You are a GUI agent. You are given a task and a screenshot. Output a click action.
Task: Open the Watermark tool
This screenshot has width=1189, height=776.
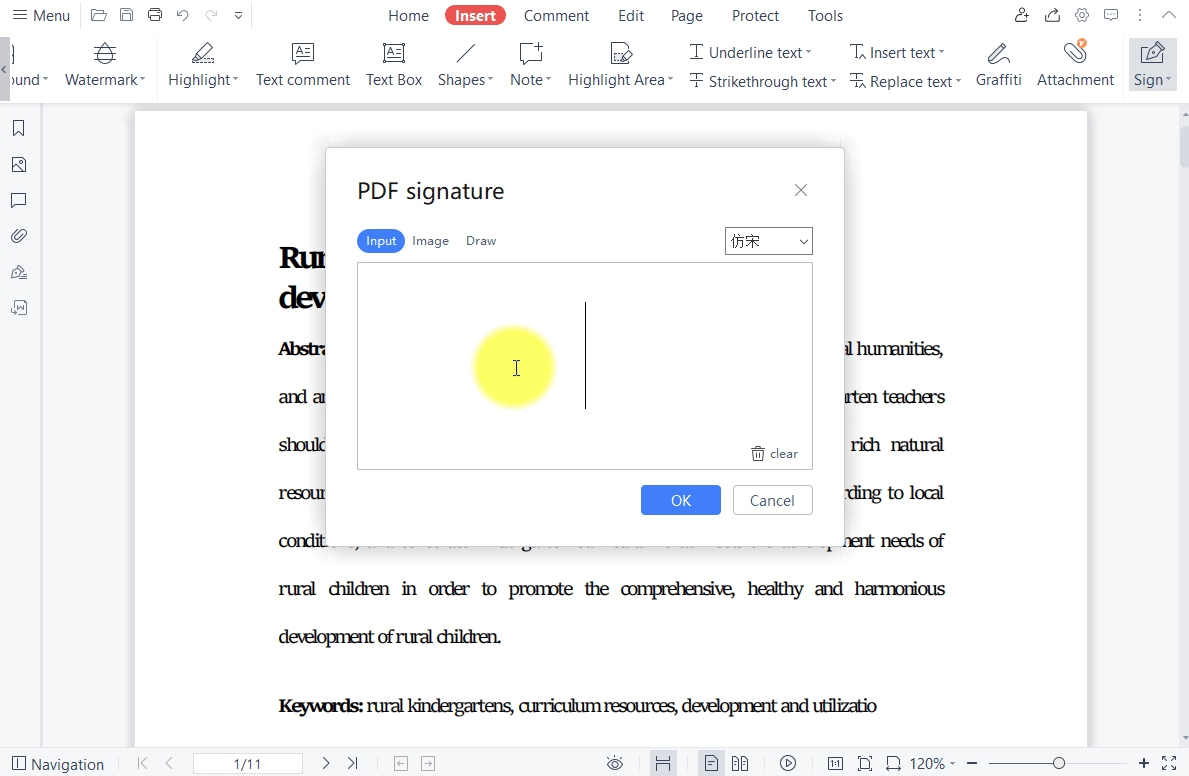104,65
